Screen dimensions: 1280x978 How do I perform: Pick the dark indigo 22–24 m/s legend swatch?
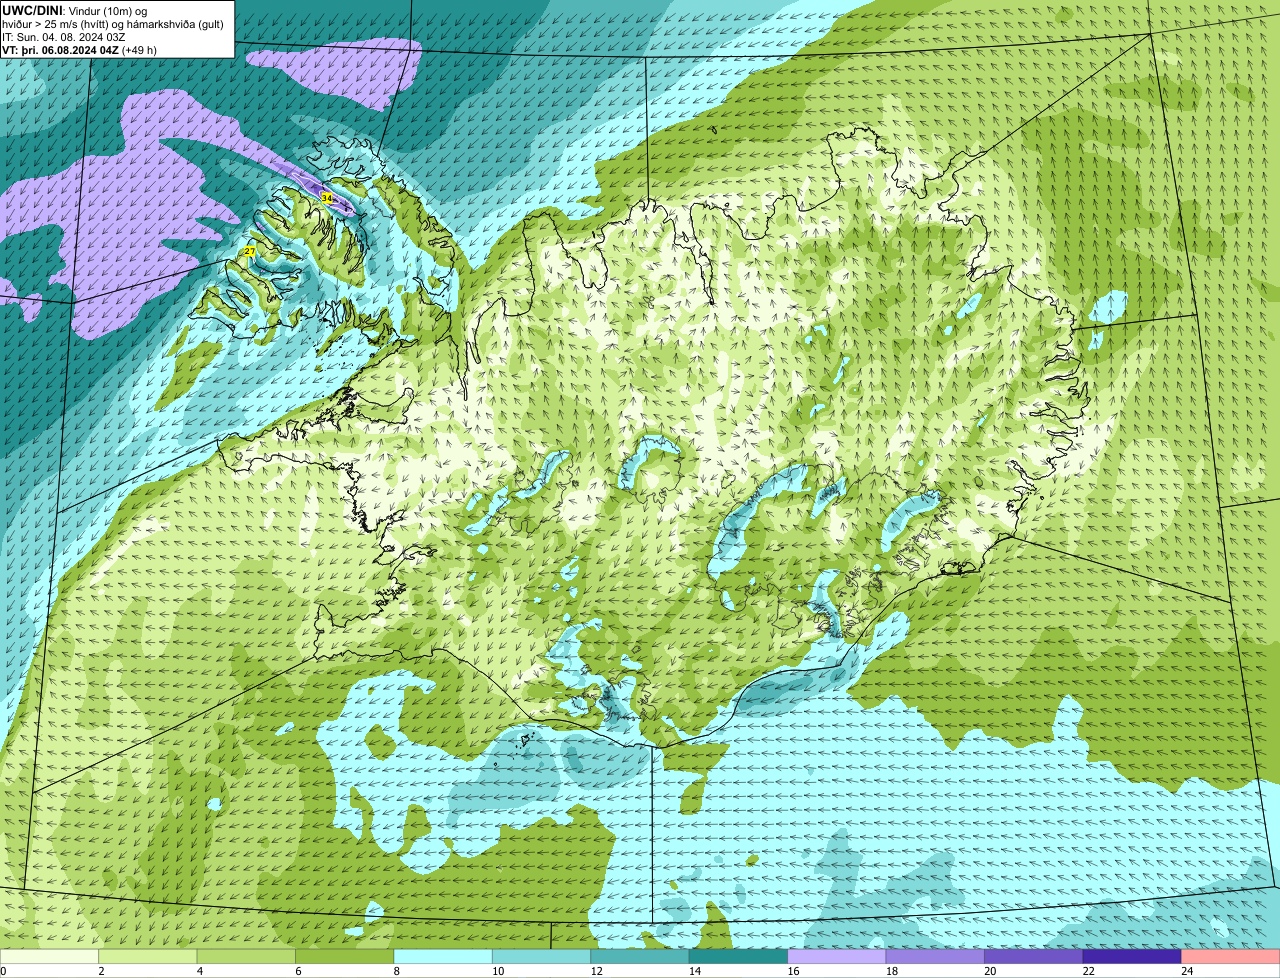point(1132,957)
